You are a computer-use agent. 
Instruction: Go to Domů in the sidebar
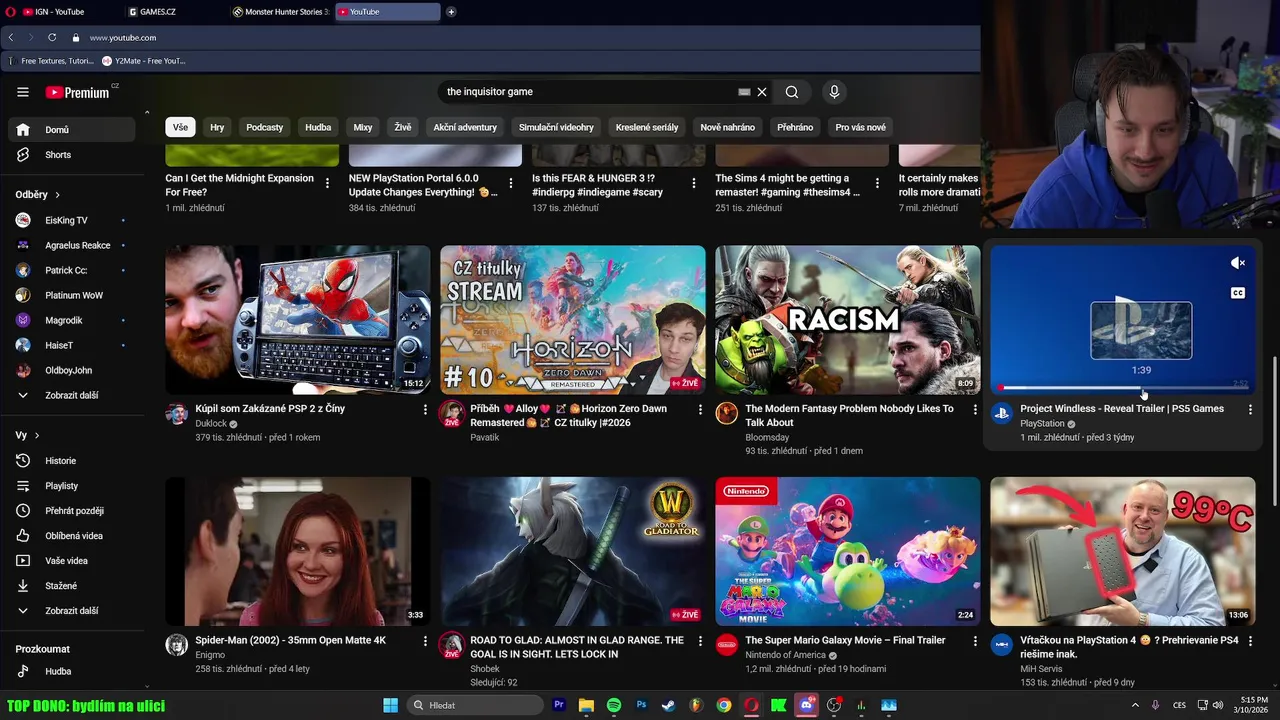(x=71, y=130)
